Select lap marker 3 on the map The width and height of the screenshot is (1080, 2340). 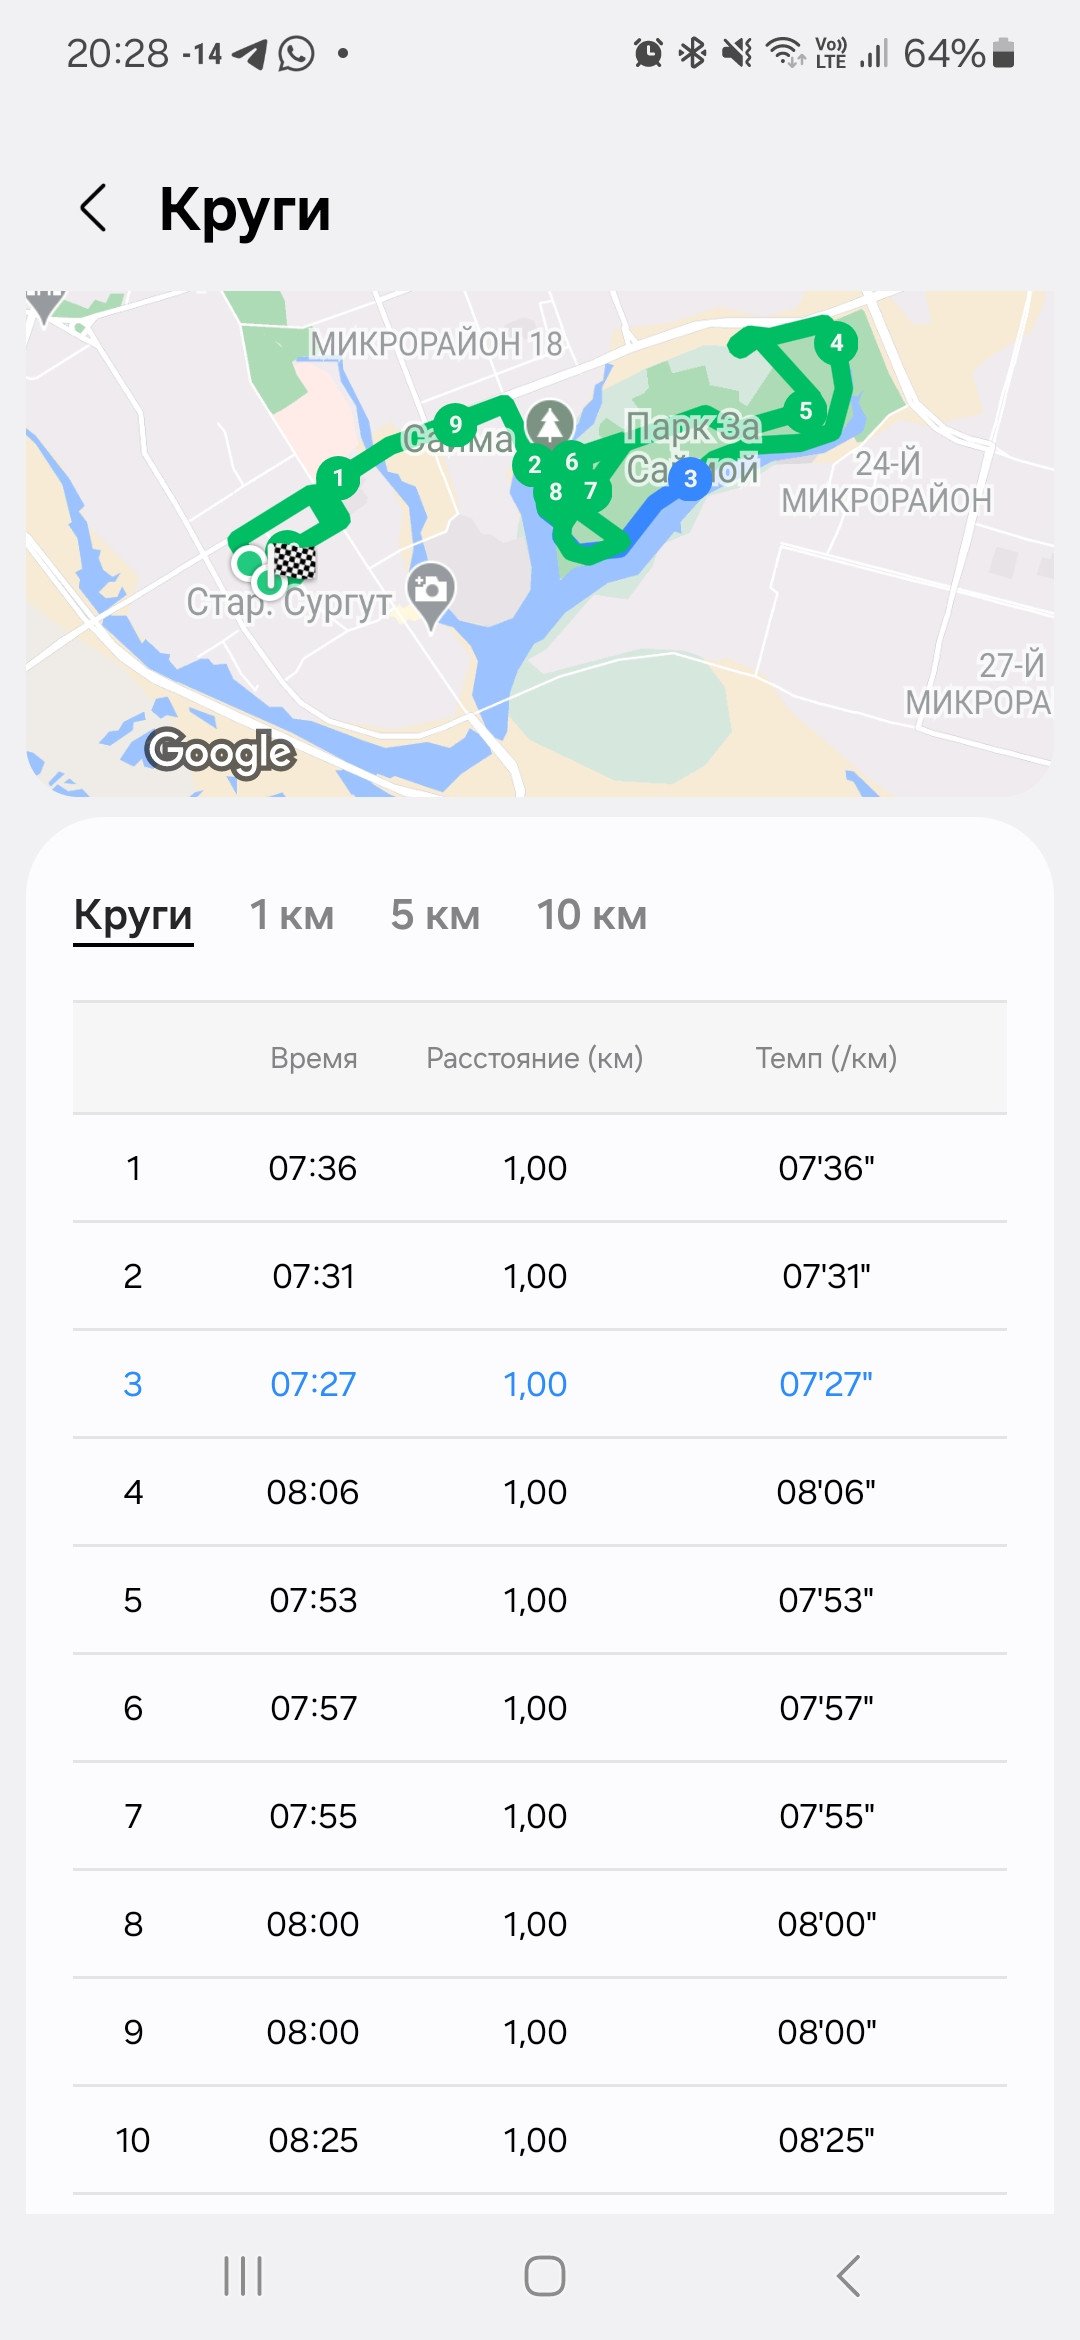point(690,478)
